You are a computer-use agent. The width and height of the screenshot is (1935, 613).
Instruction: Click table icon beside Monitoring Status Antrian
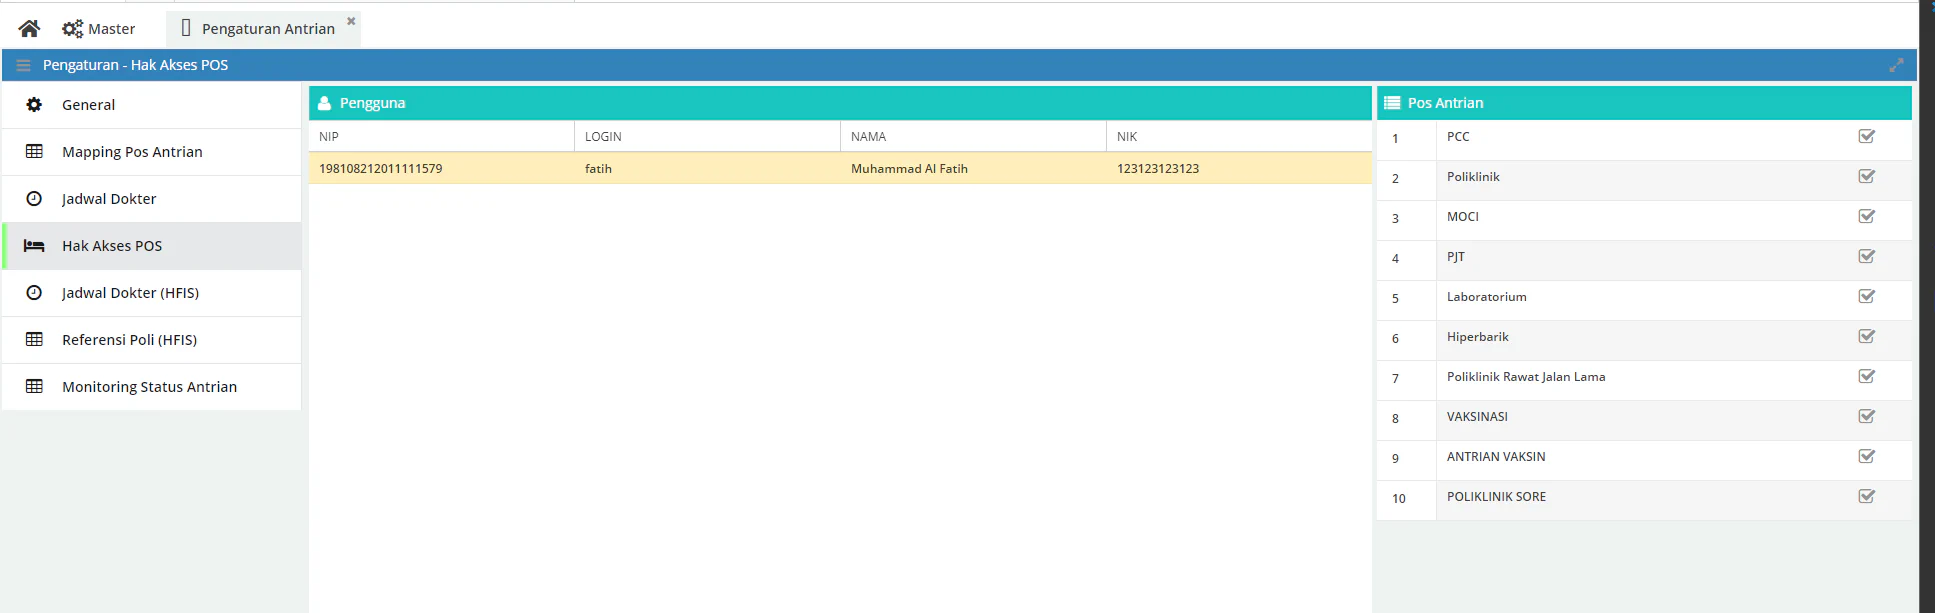click(x=34, y=387)
